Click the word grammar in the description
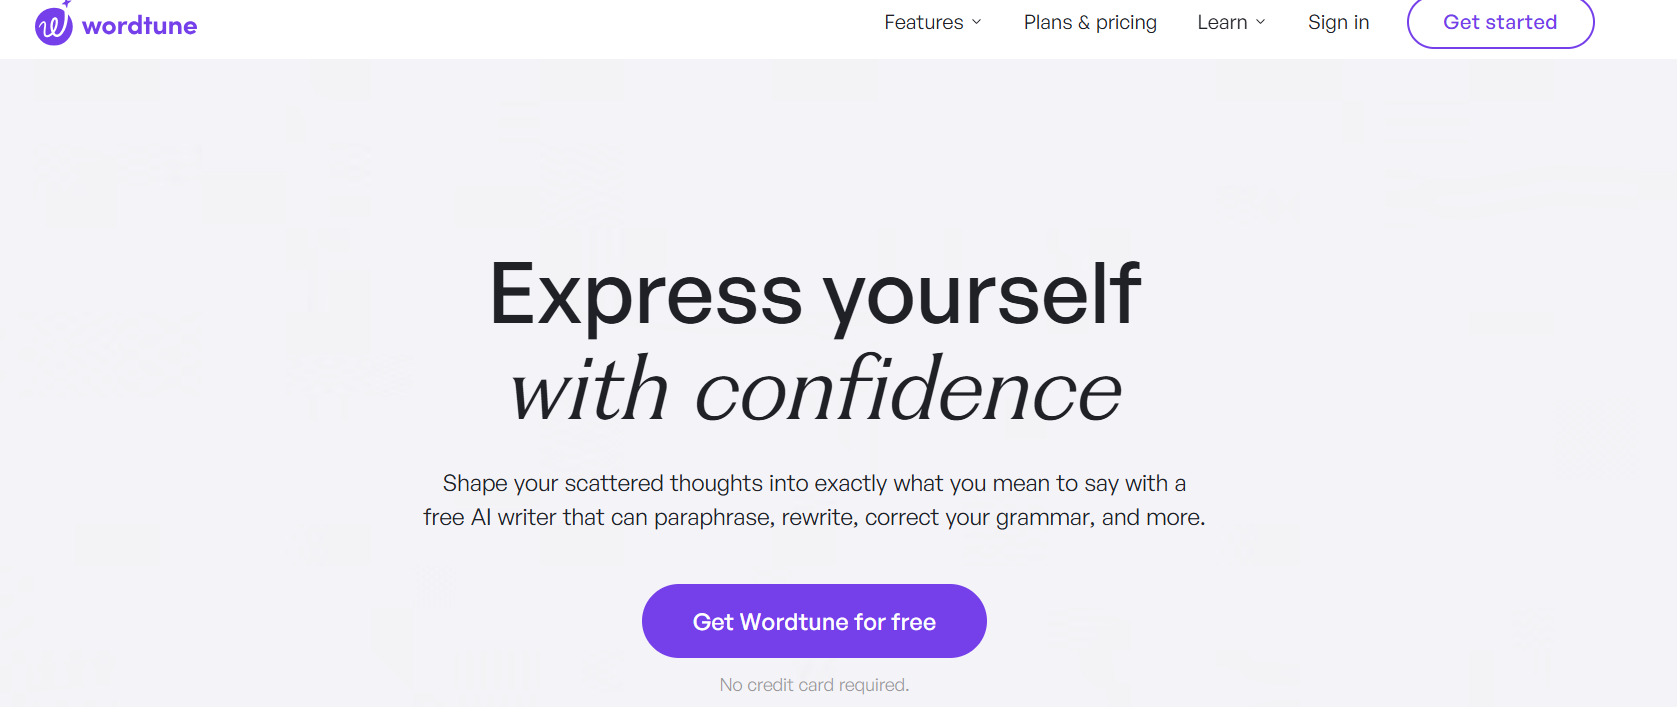Screen dimensions: 1677x707 coord(1045,518)
